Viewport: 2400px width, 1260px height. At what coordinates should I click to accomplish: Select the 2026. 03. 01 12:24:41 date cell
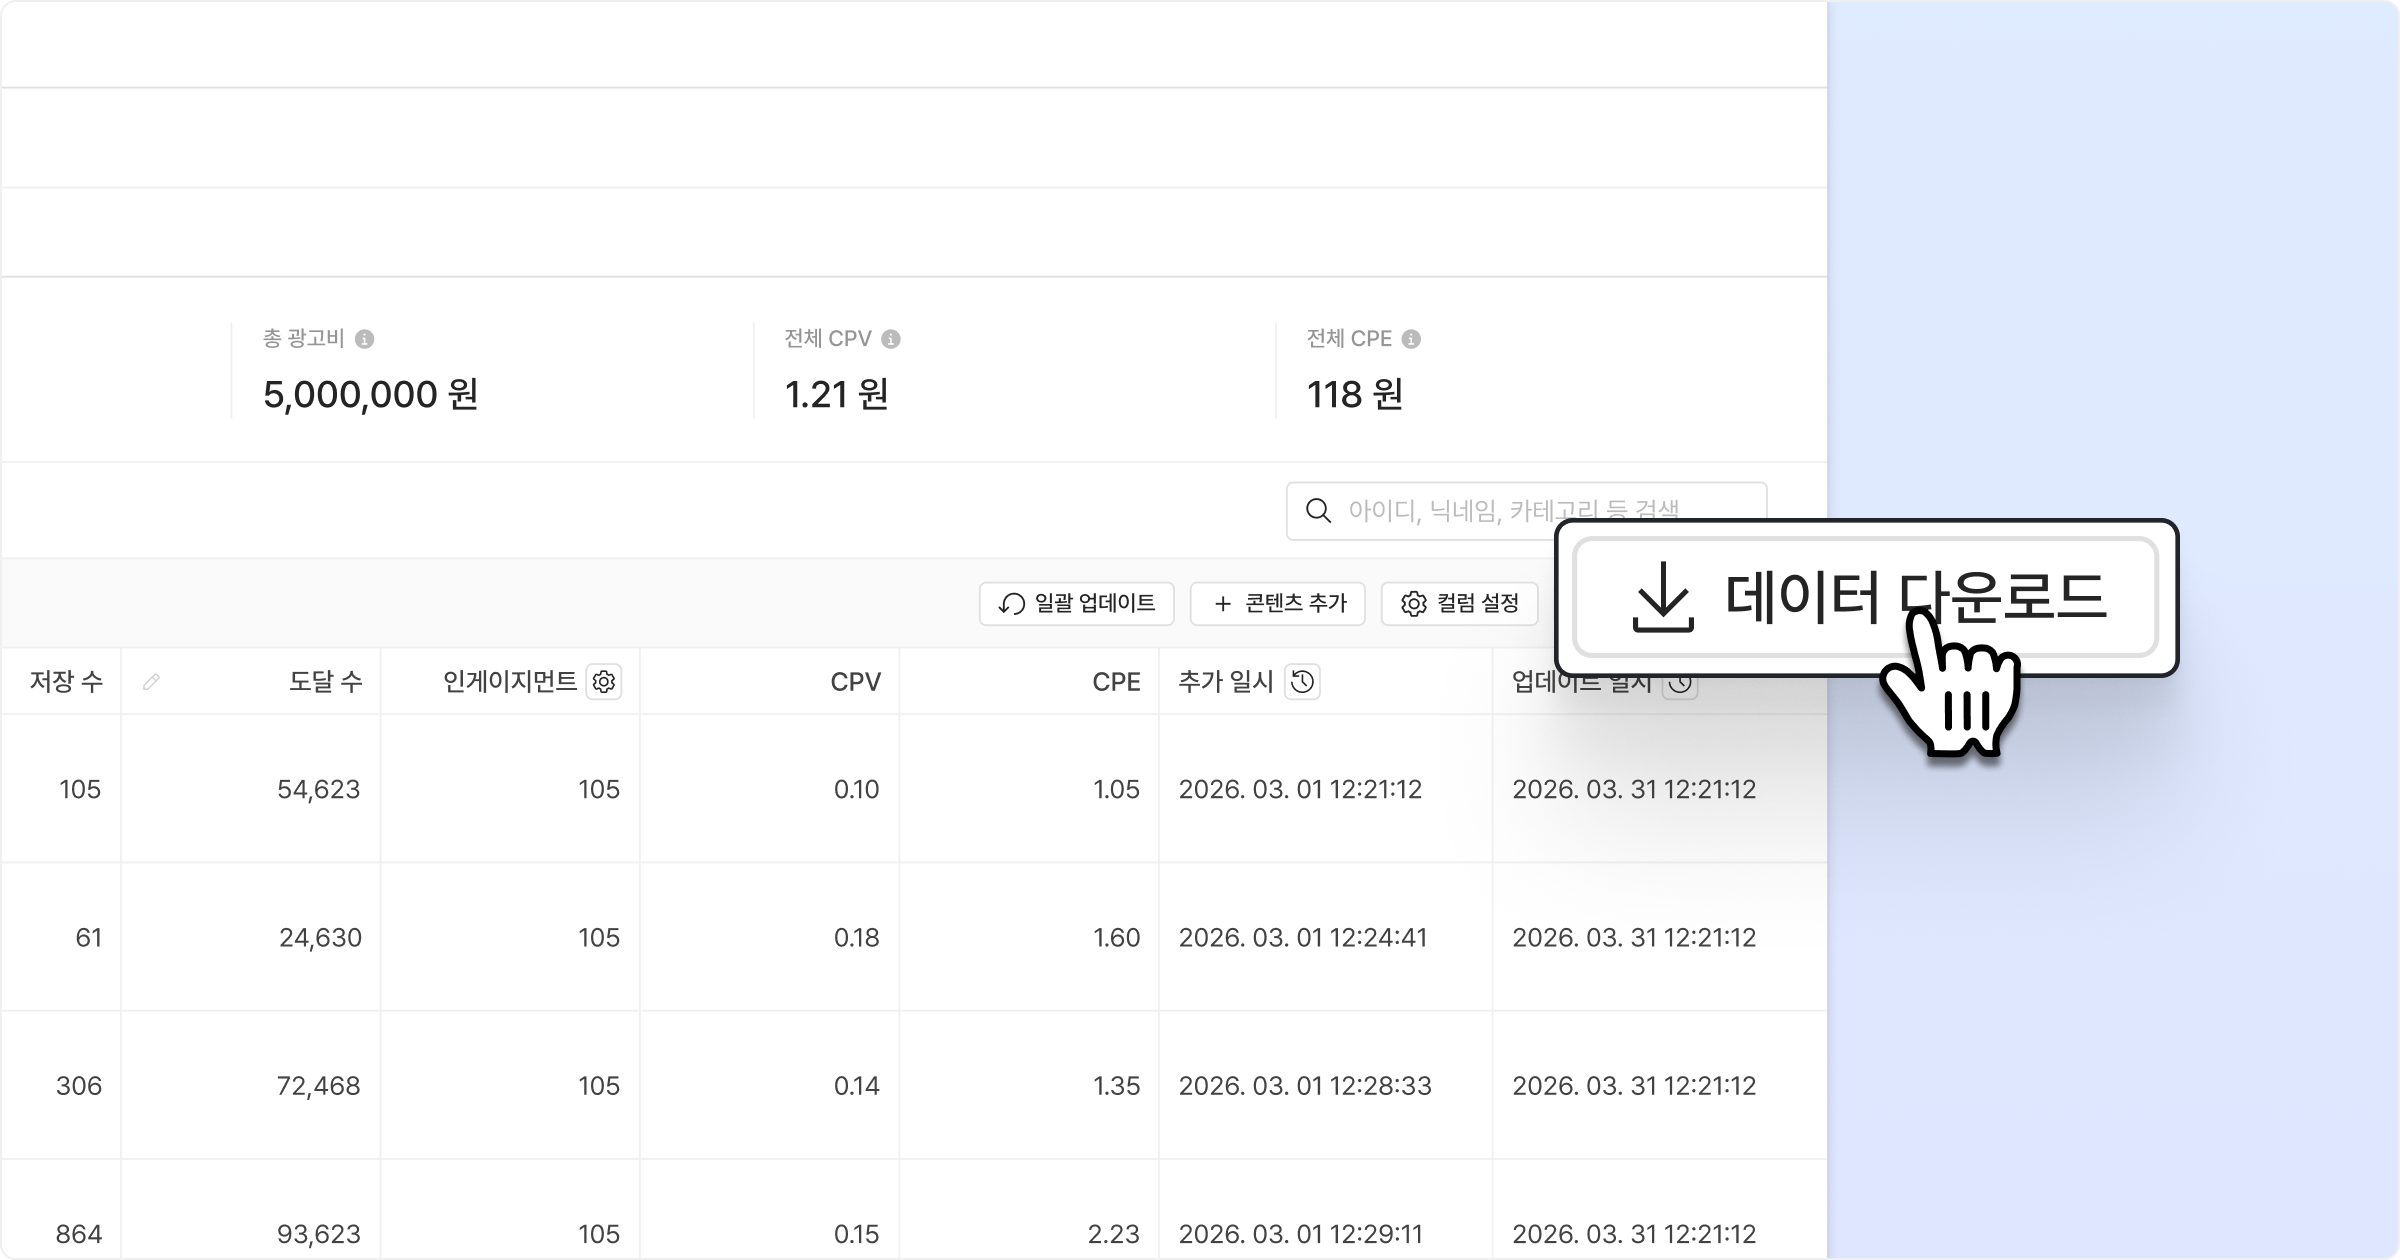coord(1302,937)
